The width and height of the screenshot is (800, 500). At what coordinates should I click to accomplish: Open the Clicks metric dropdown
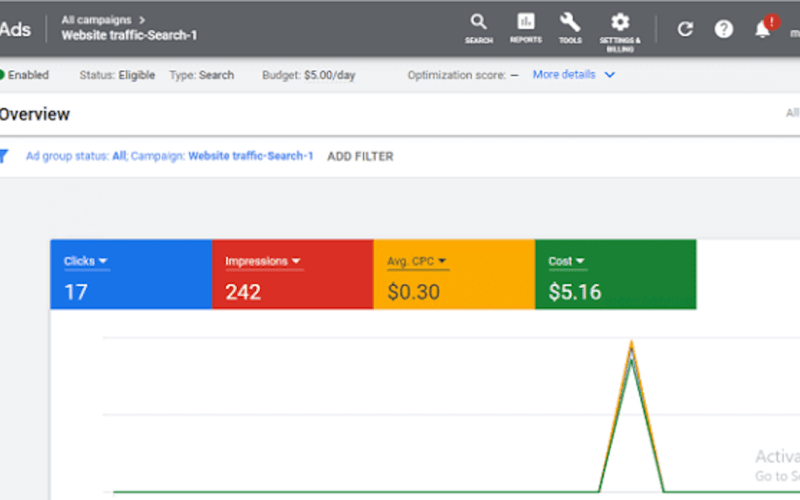coord(85,261)
